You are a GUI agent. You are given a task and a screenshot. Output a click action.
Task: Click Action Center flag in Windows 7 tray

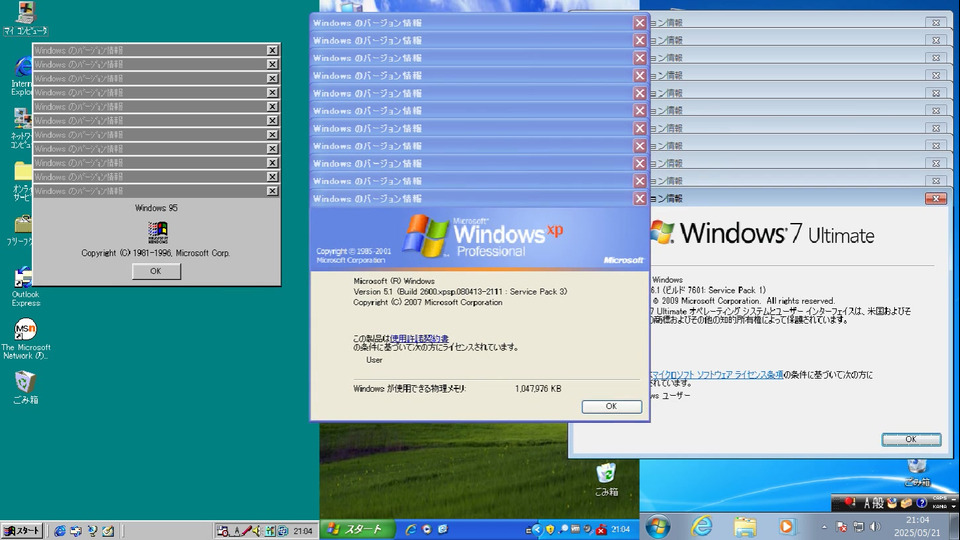coord(841,527)
